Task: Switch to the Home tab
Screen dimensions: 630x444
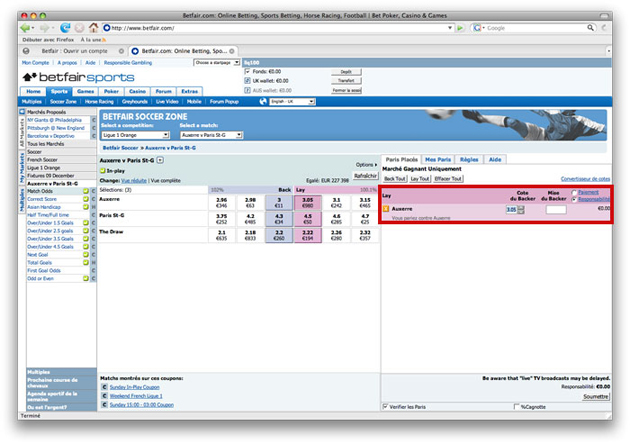Action: point(33,92)
